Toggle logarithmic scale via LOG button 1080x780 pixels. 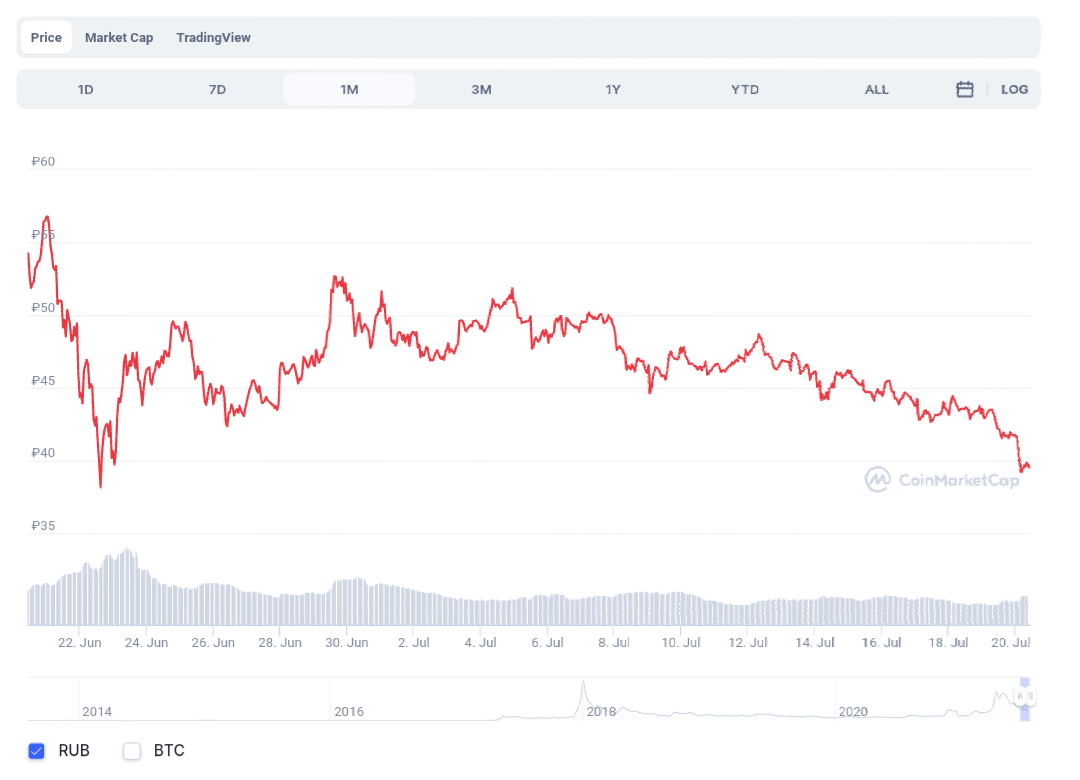click(x=1014, y=89)
